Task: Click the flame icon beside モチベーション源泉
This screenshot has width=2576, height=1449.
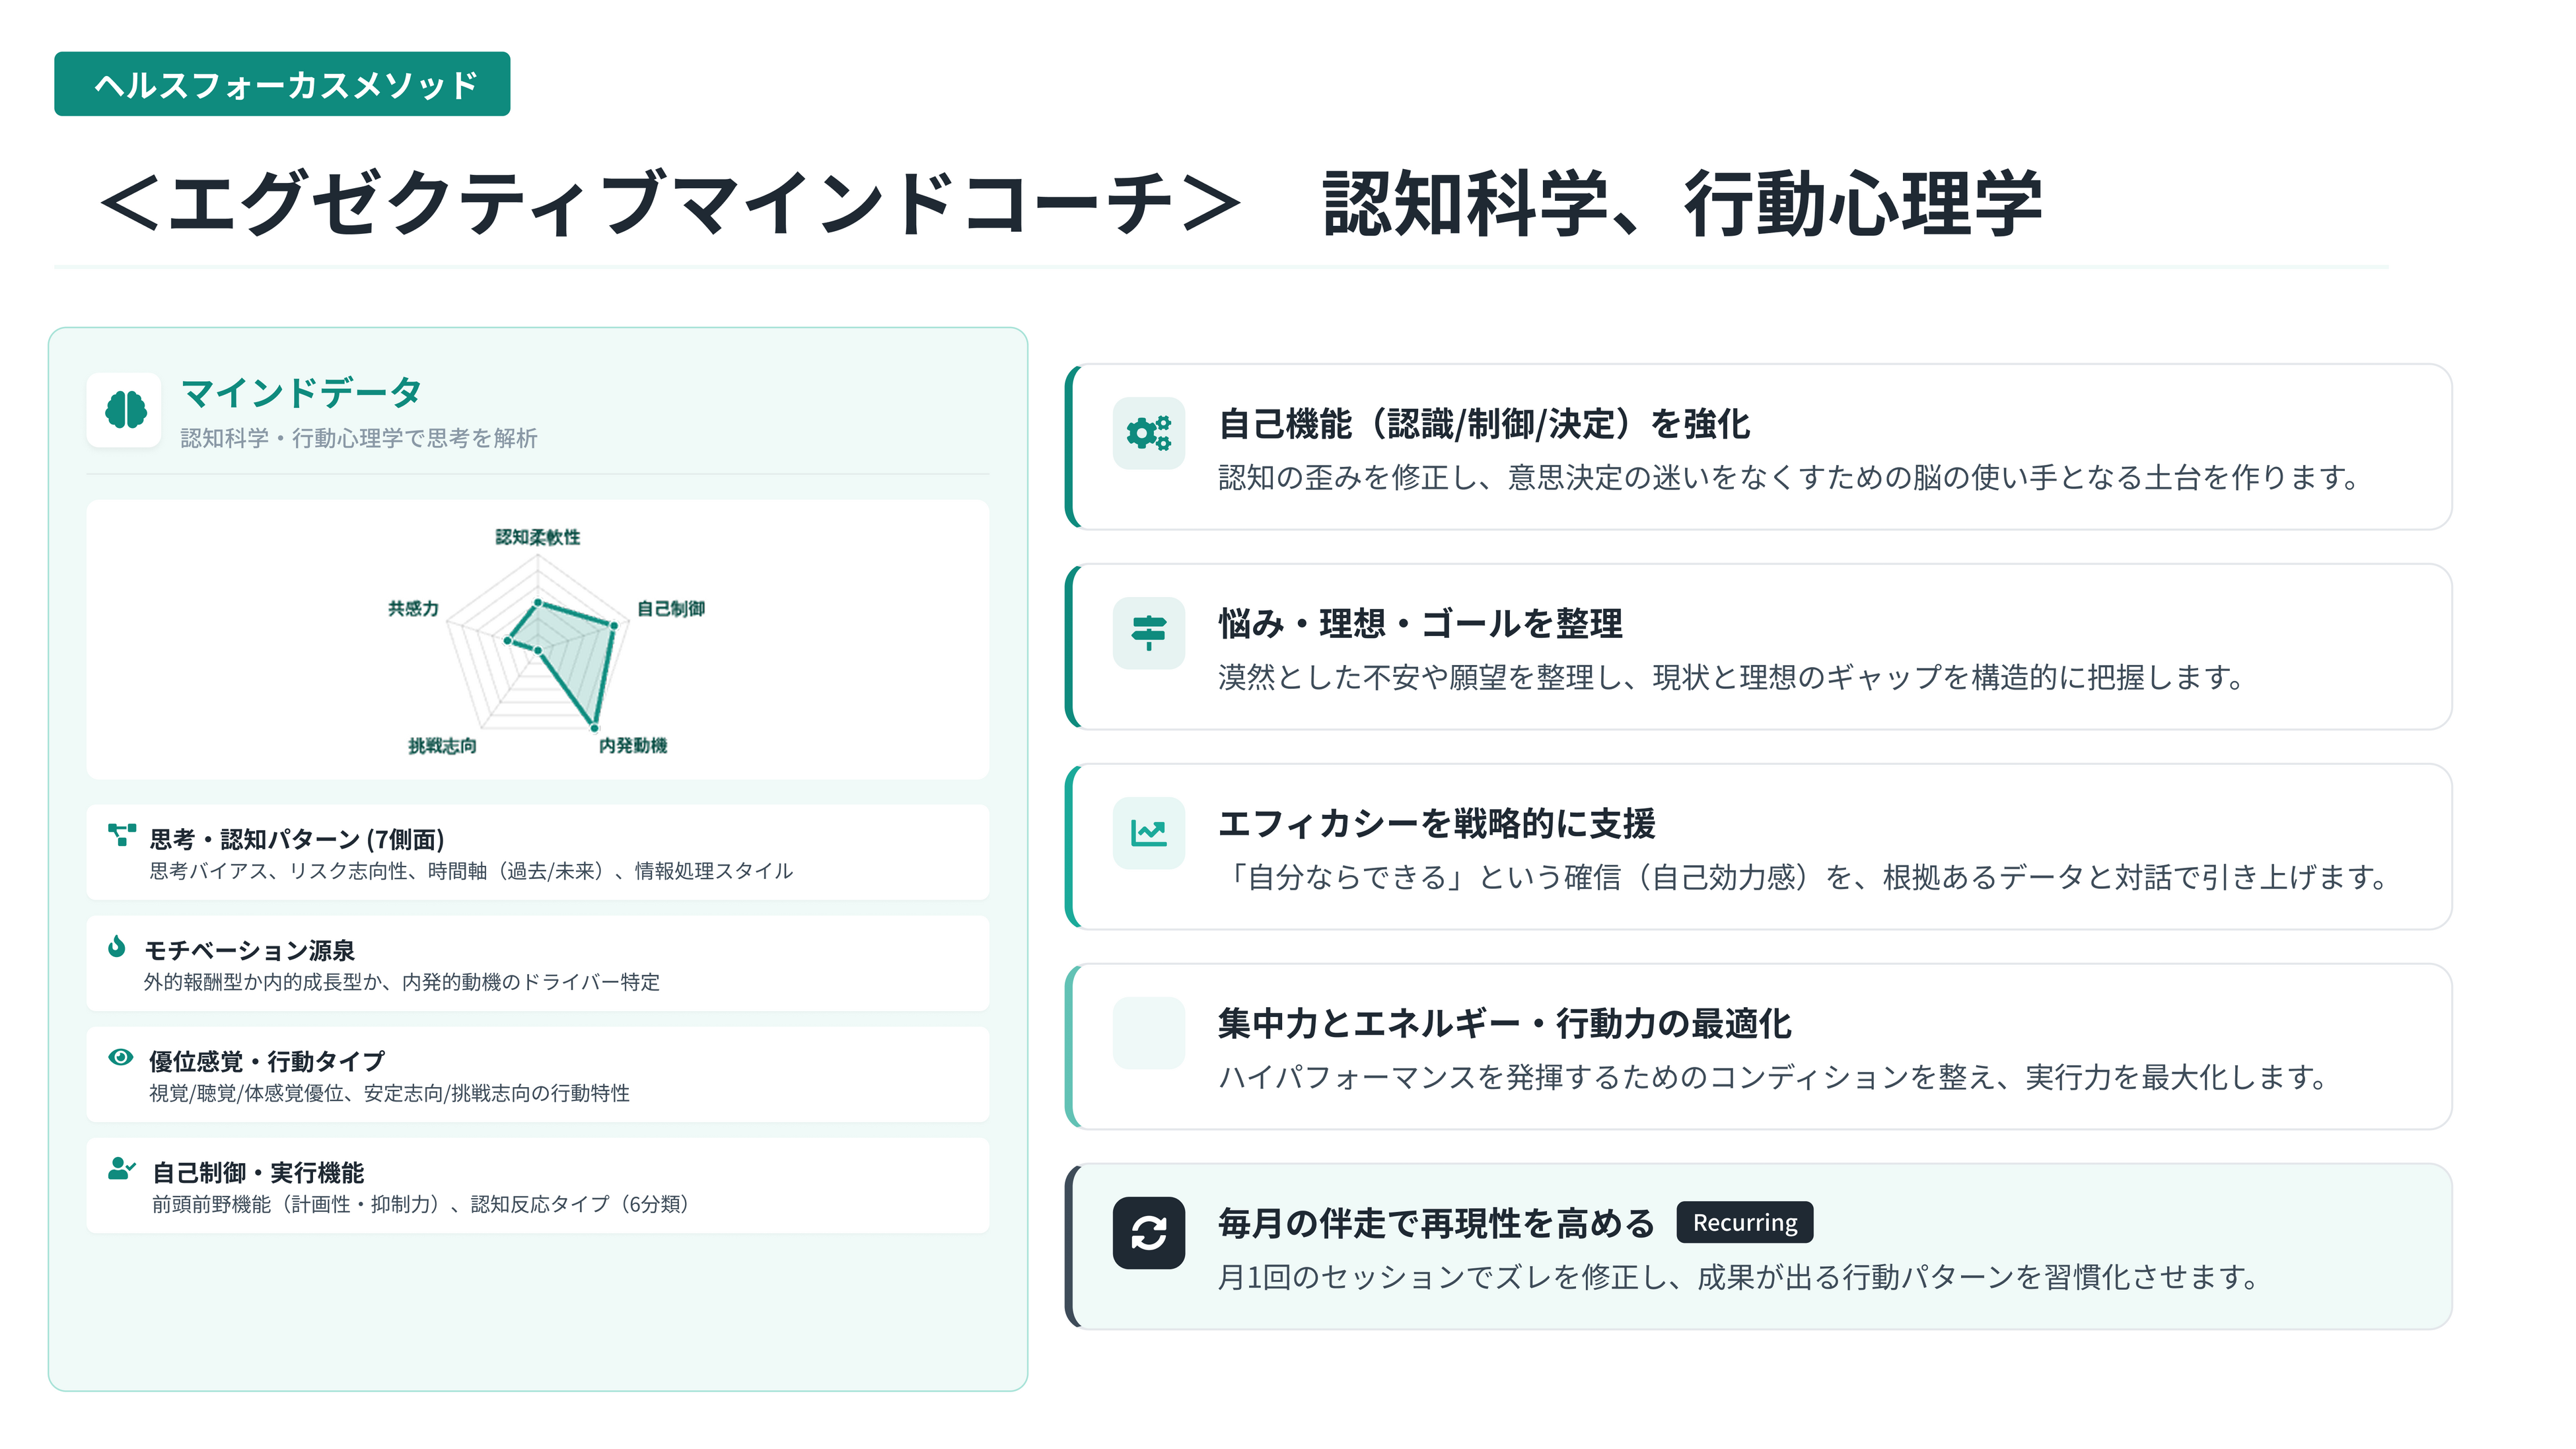Action: [x=117, y=946]
